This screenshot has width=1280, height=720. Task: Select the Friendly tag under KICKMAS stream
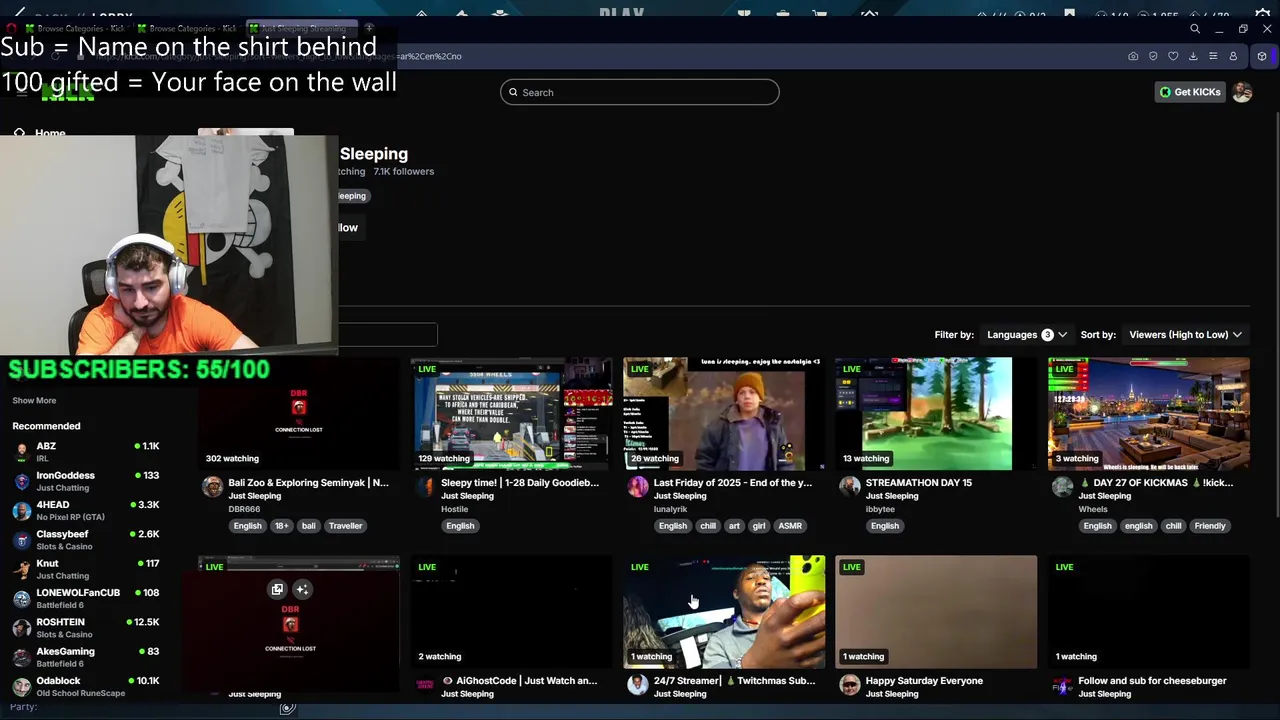1209,526
